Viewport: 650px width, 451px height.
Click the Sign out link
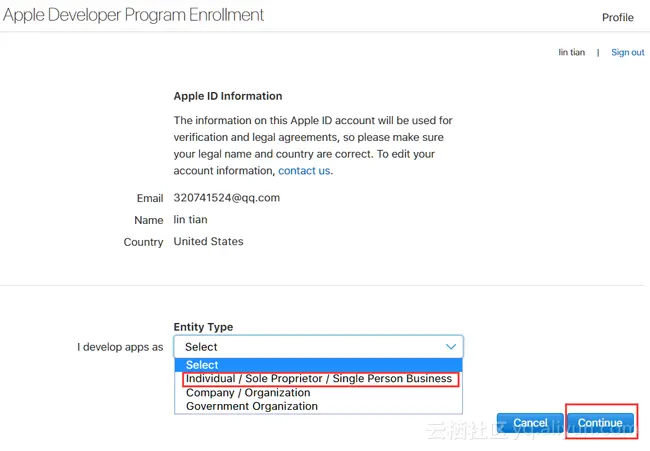coord(628,52)
